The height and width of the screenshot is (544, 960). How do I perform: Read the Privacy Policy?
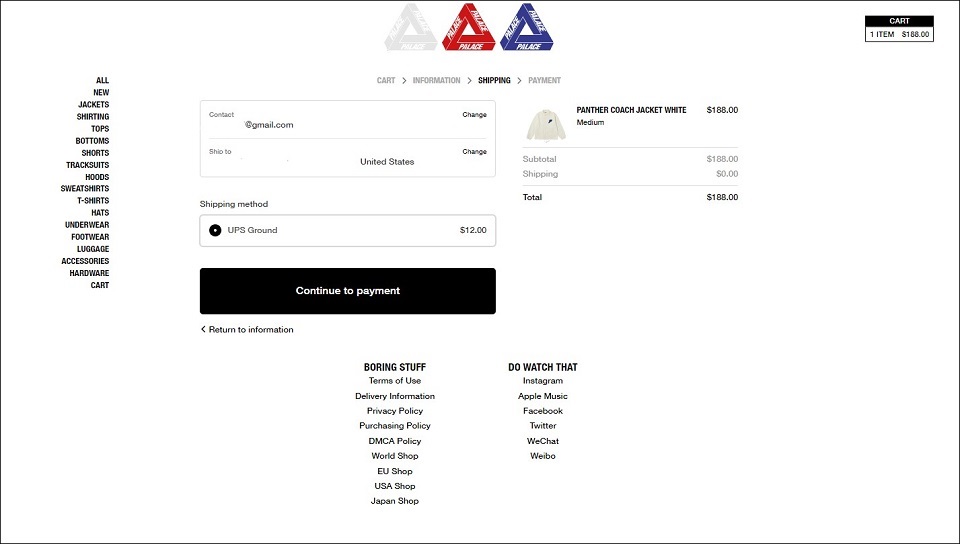tap(395, 411)
